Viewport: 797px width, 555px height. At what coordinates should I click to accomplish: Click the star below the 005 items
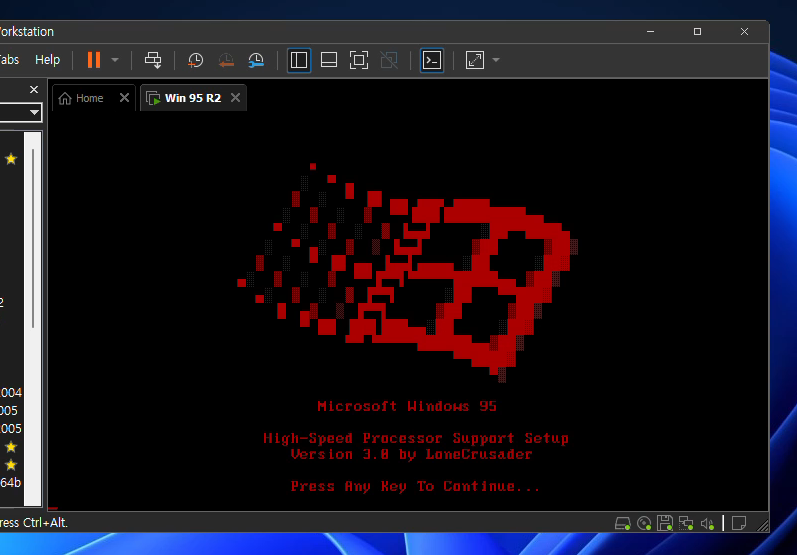(x=11, y=447)
